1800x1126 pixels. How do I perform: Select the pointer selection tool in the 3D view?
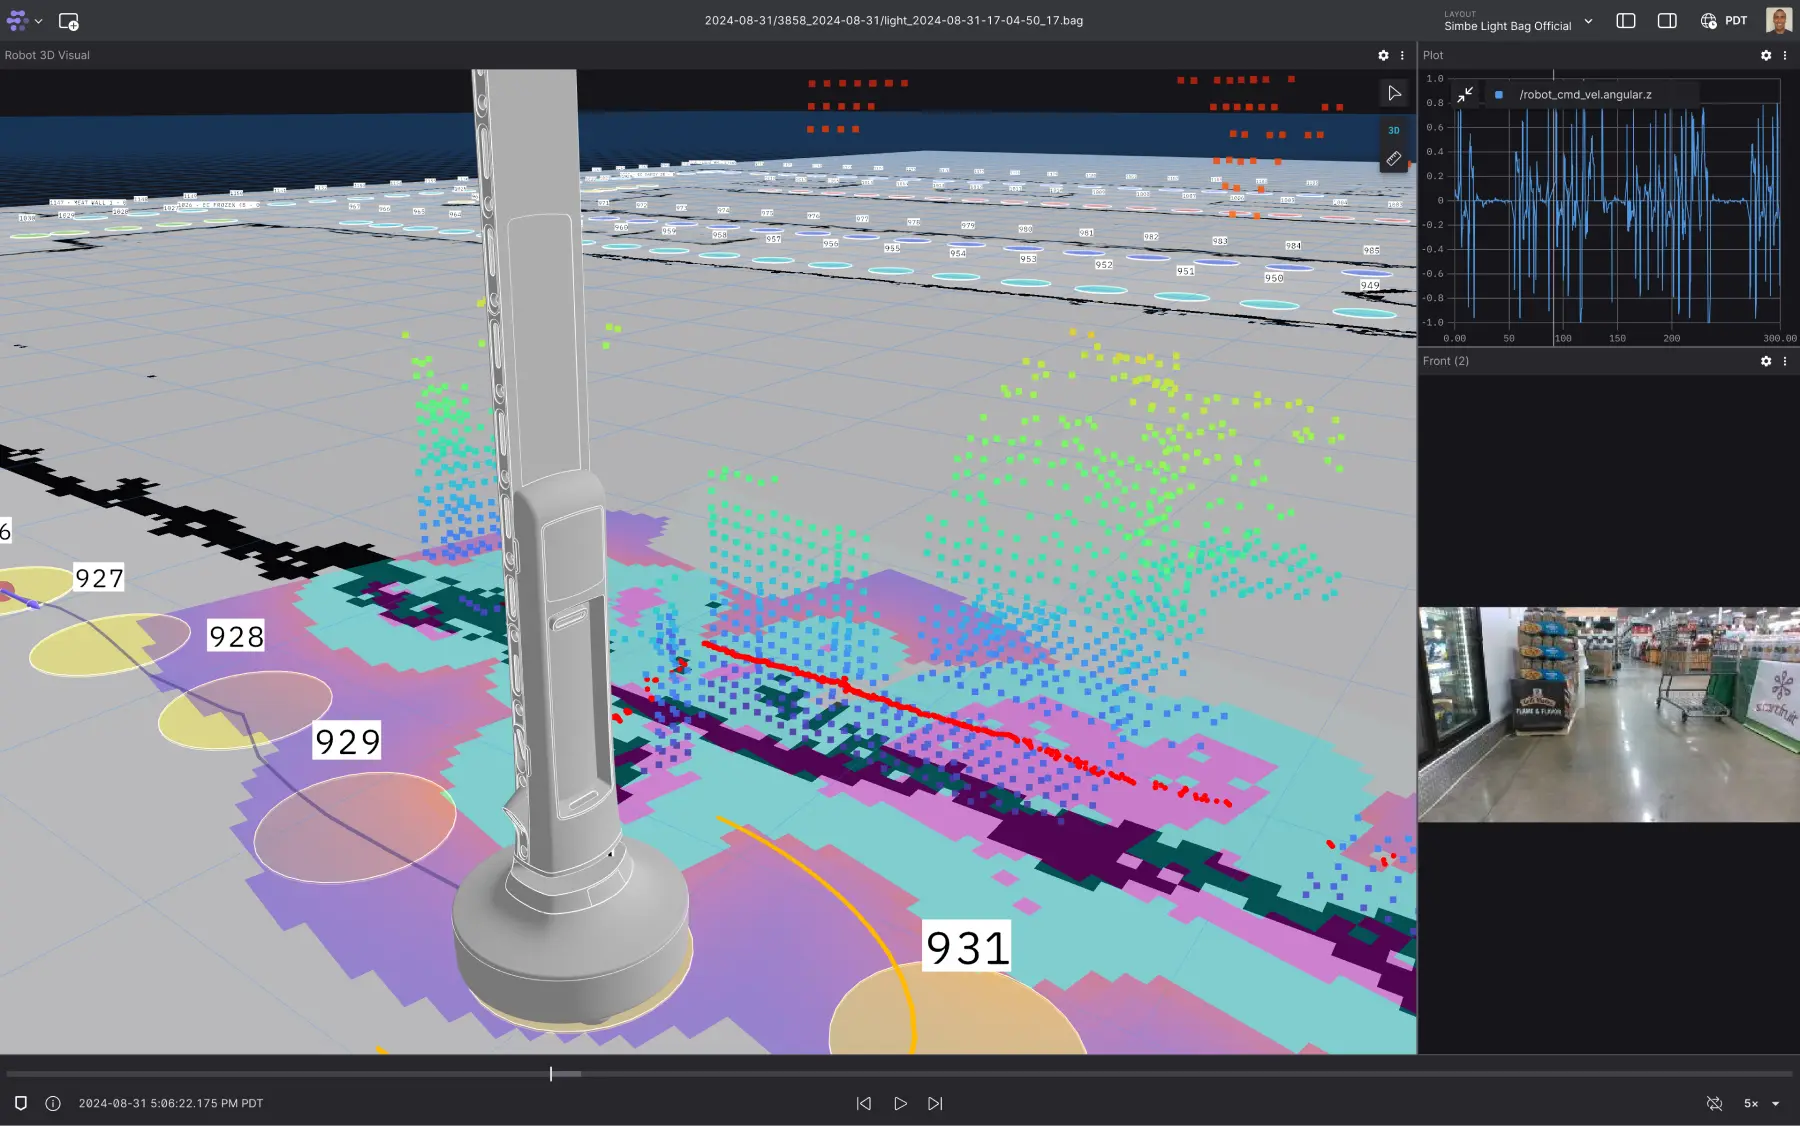(1394, 93)
